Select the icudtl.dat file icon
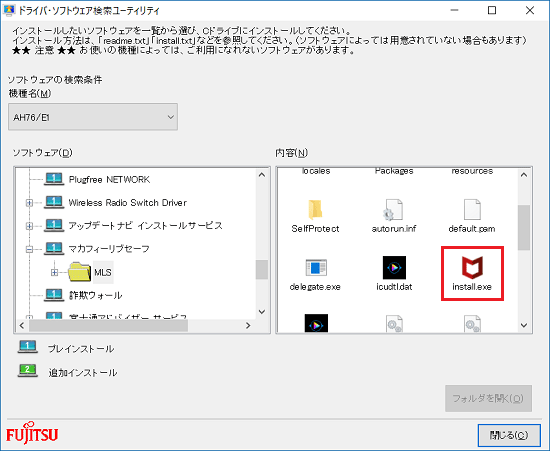 tap(394, 268)
